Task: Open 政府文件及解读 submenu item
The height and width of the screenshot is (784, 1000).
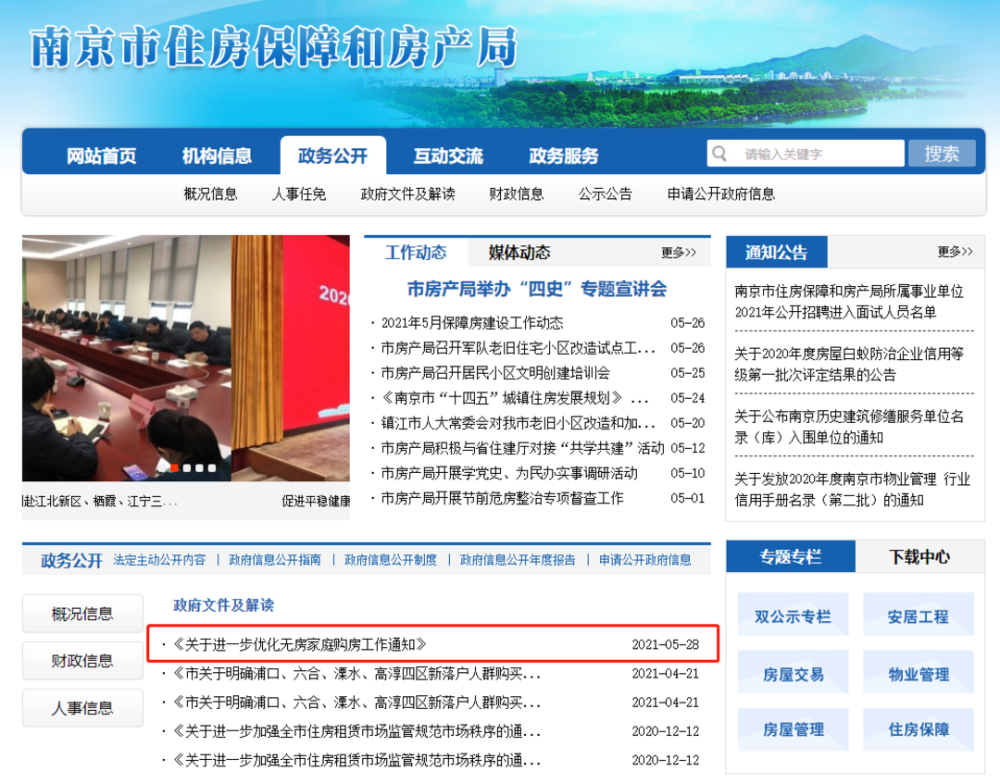Action: click(x=408, y=194)
